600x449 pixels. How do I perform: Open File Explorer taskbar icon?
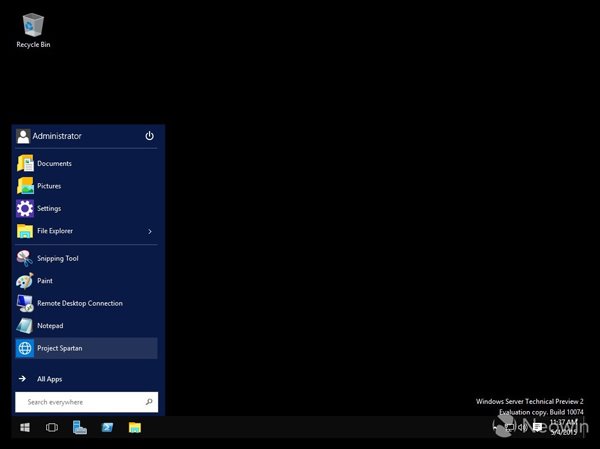coord(135,428)
